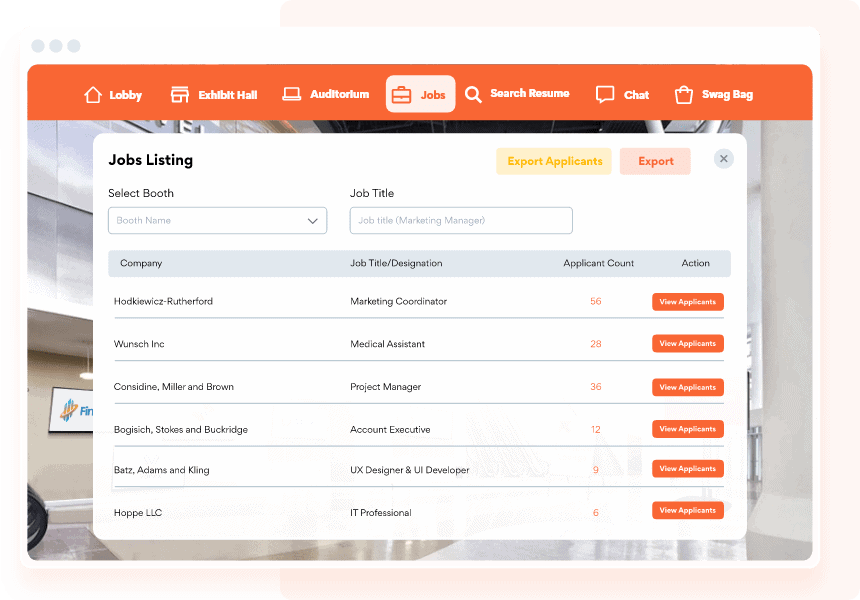The image size is (860, 600).
Task: Close the Jobs Listing dialog
Action: (724, 159)
